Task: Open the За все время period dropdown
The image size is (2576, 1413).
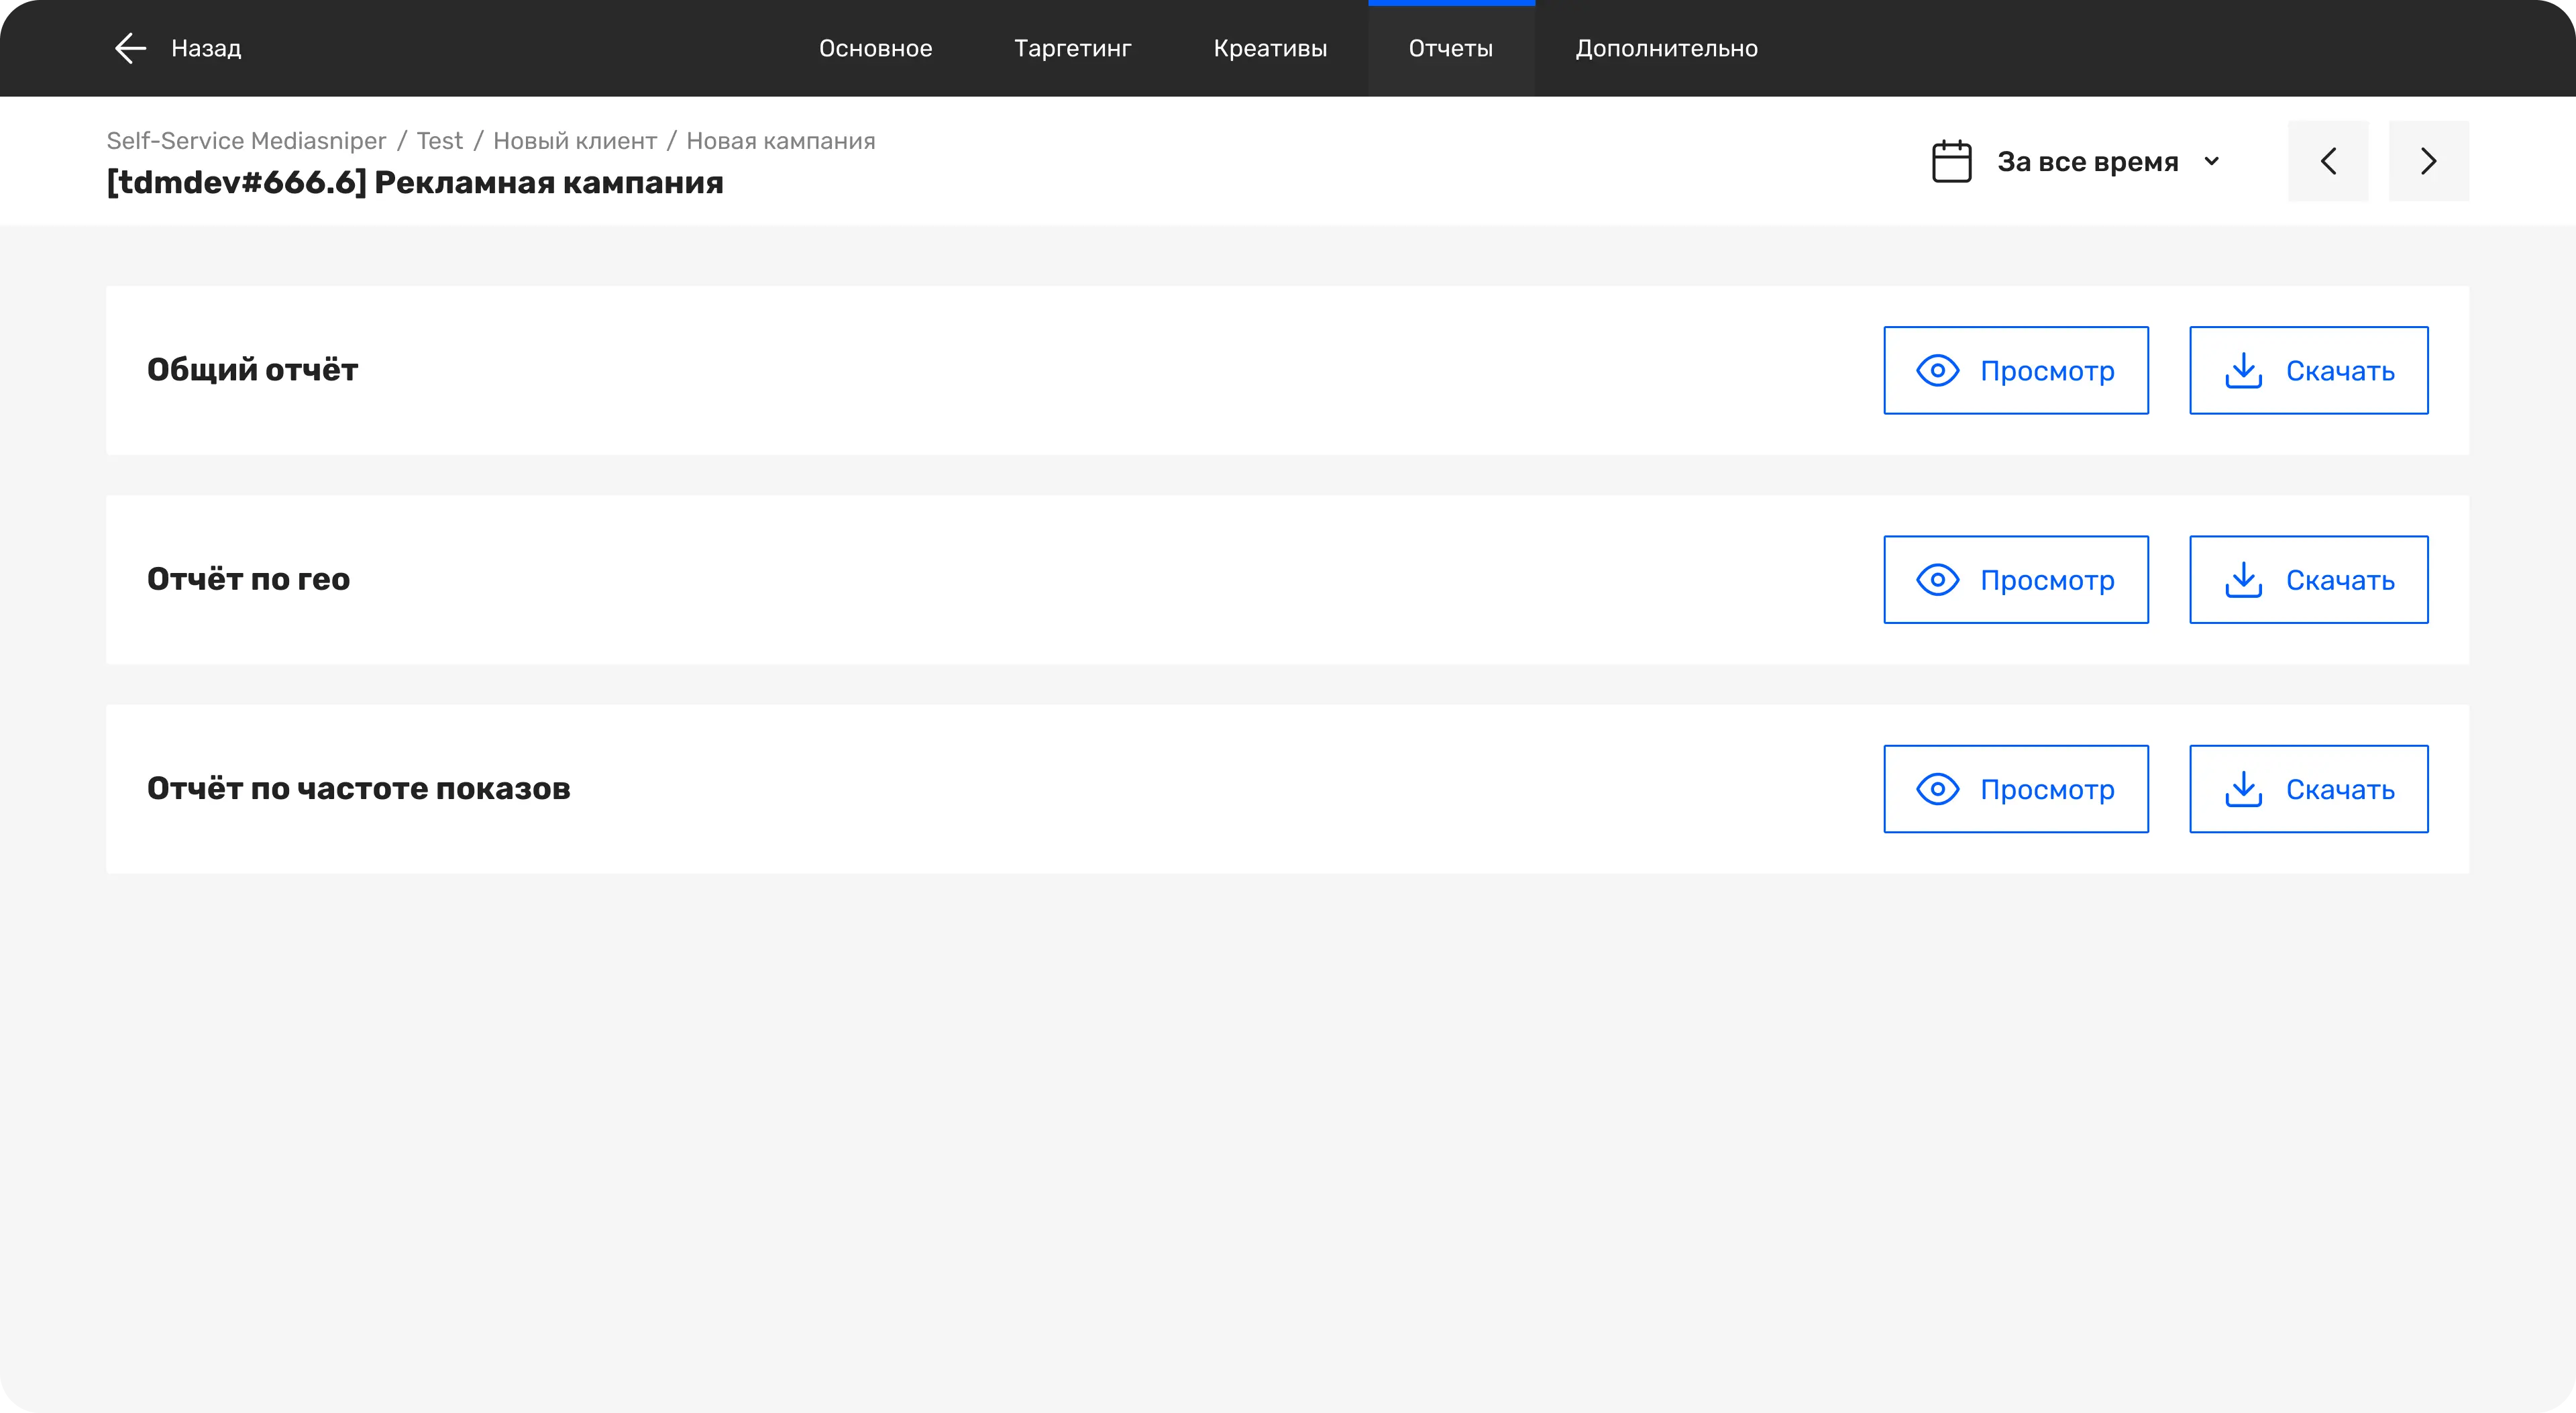Action: click(x=2087, y=162)
